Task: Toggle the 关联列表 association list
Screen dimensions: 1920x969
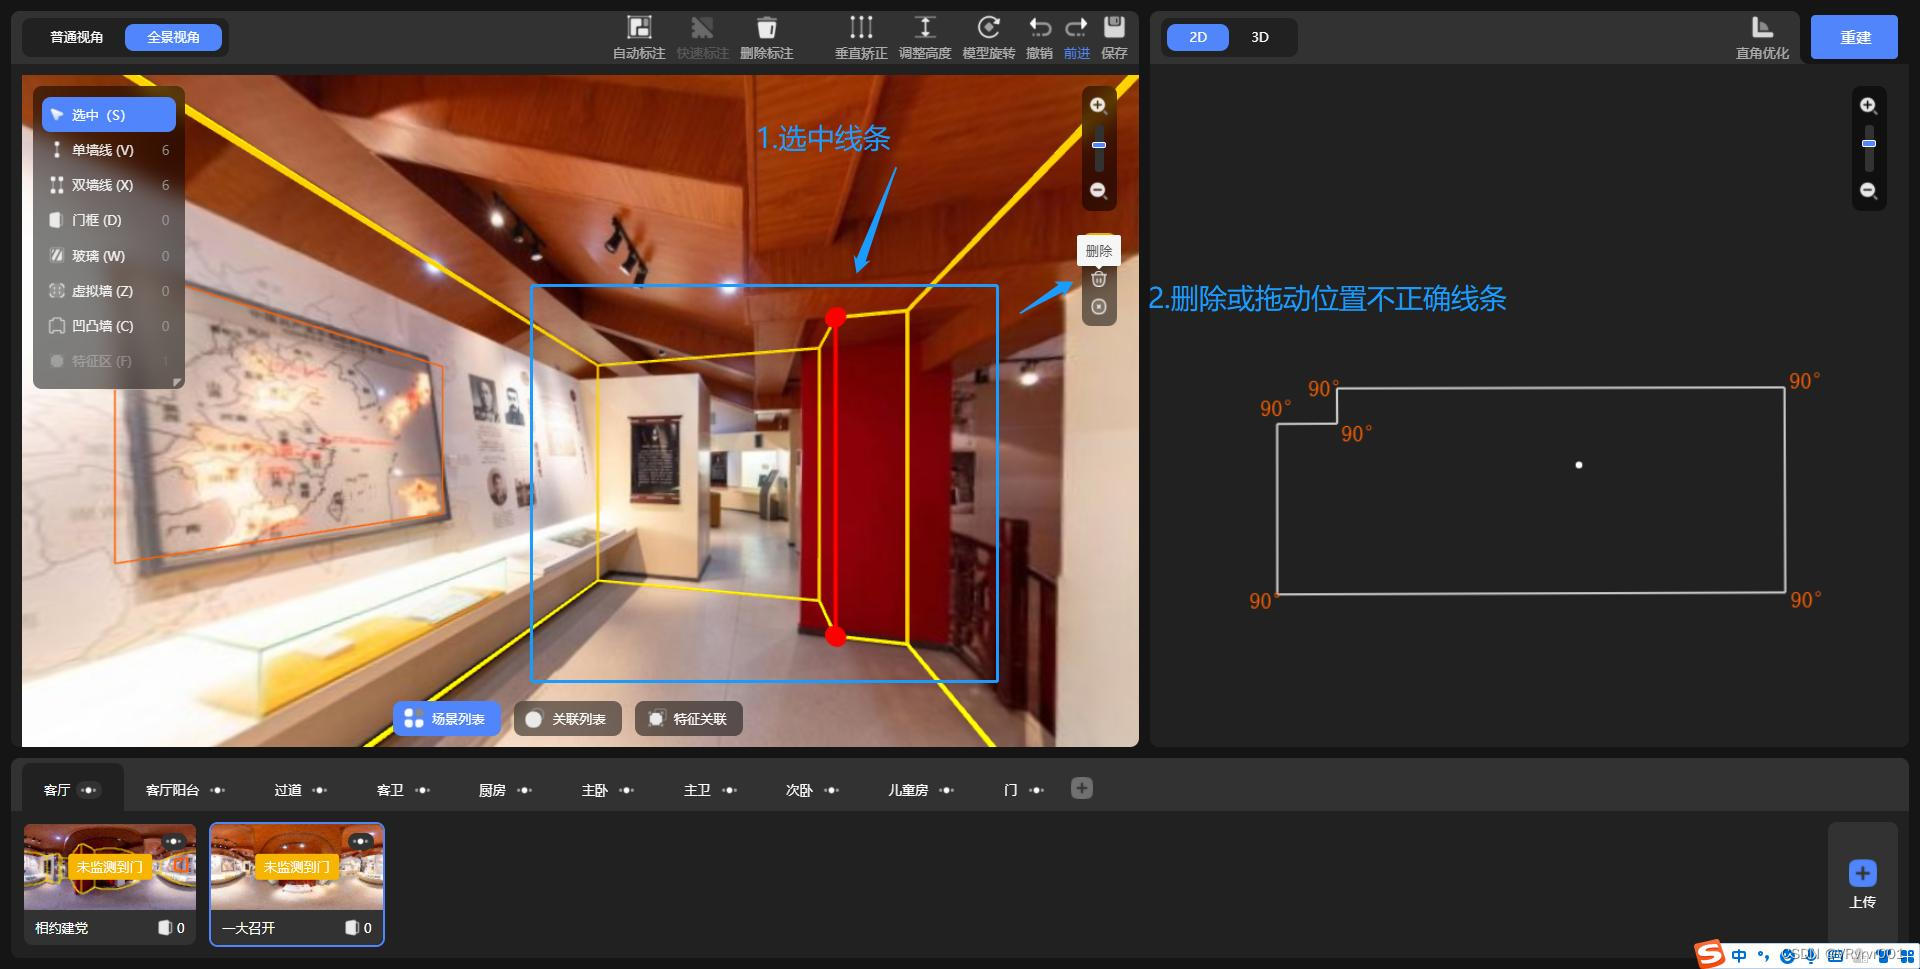Action: click(568, 719)
